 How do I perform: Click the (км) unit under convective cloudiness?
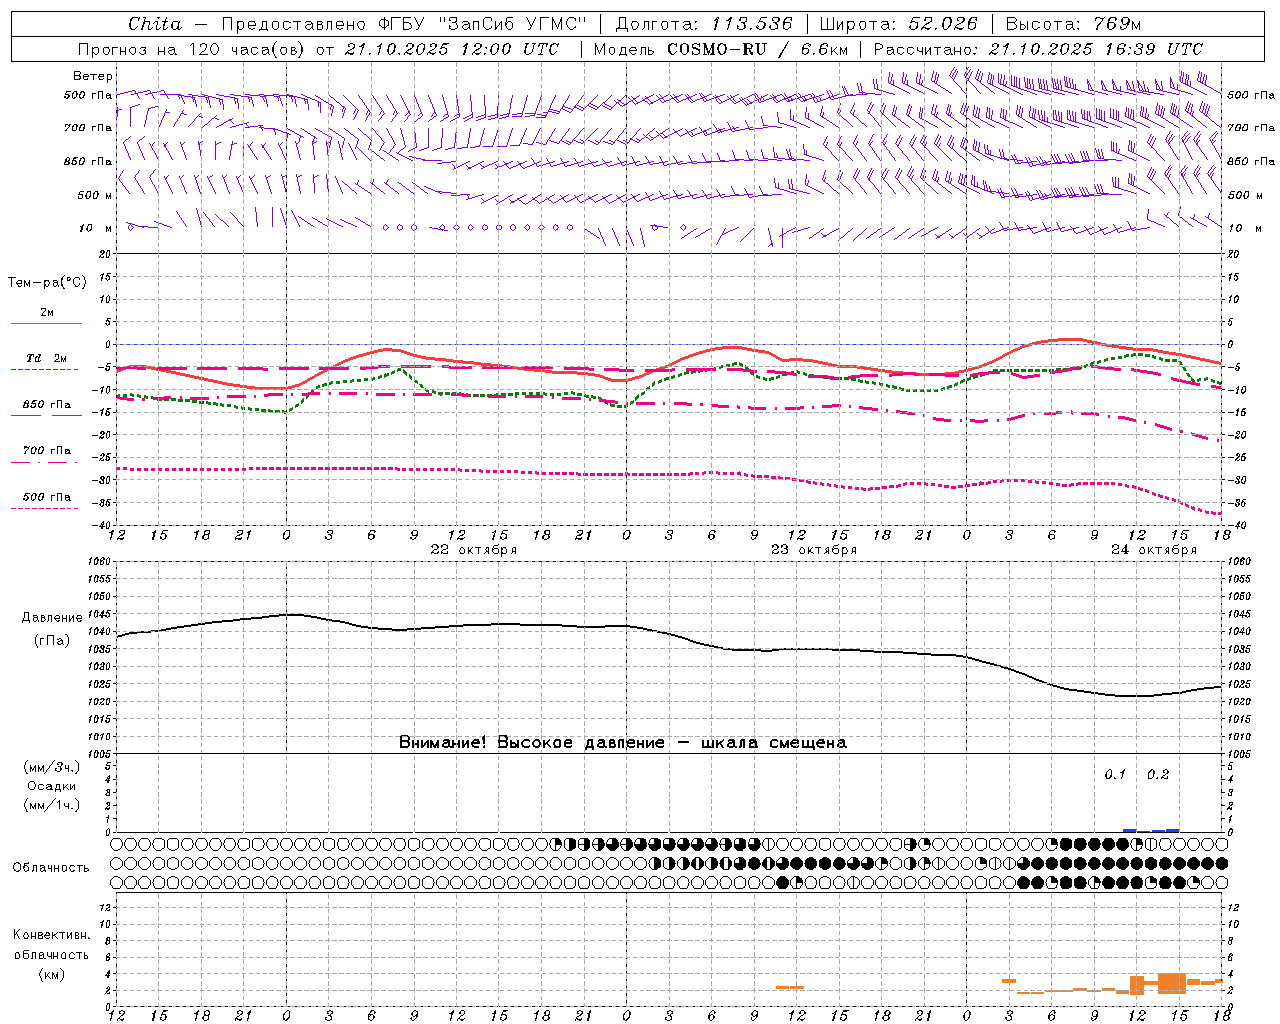[52, 974]
